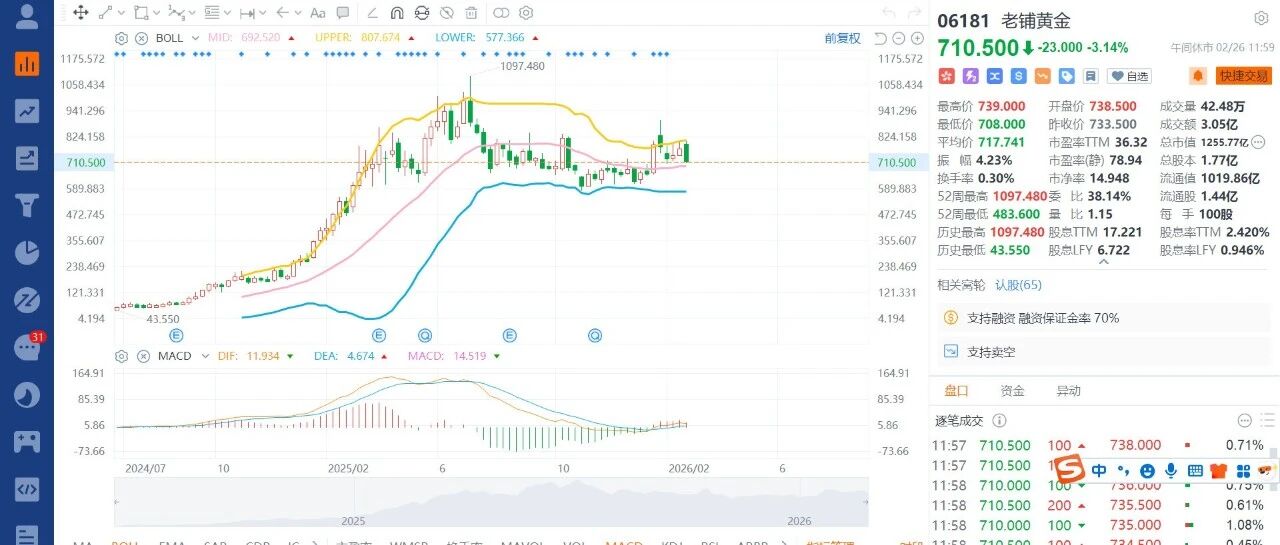
Task: Remove the BOLL indicator with X icon
Action: point(141,38)
